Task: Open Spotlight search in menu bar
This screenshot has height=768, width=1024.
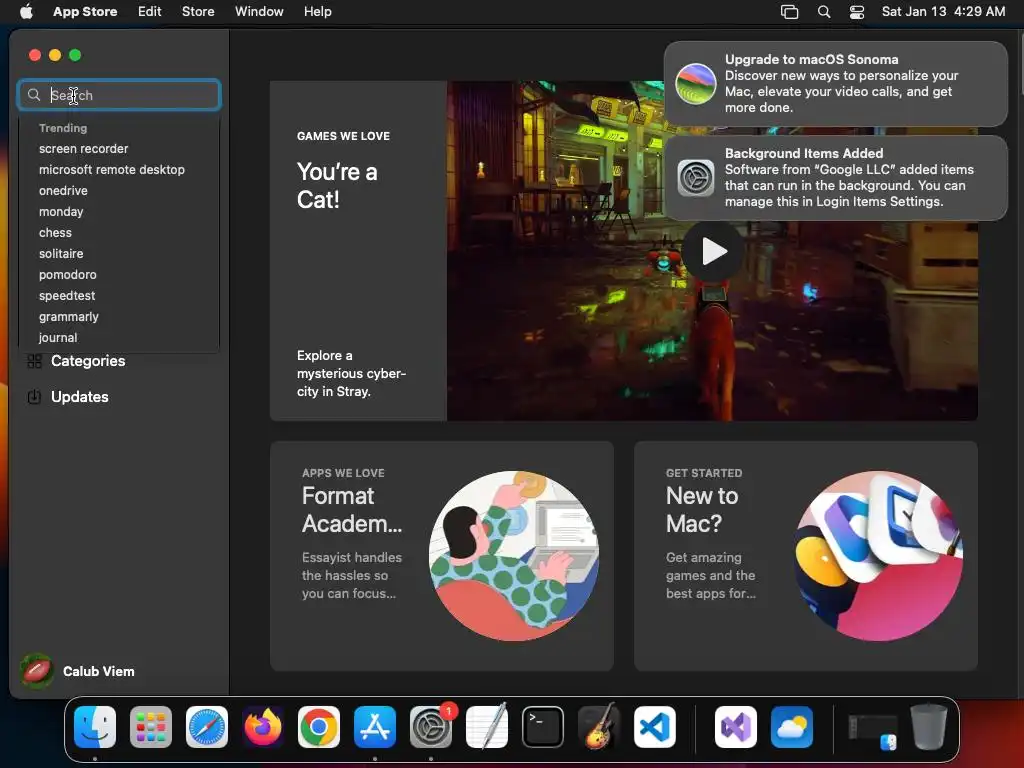Action: [824, 12]
